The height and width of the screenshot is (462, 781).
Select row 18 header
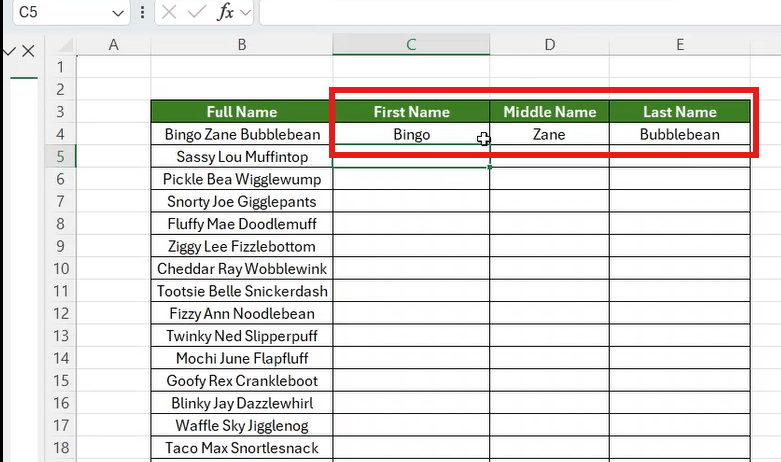pos(60,448)
